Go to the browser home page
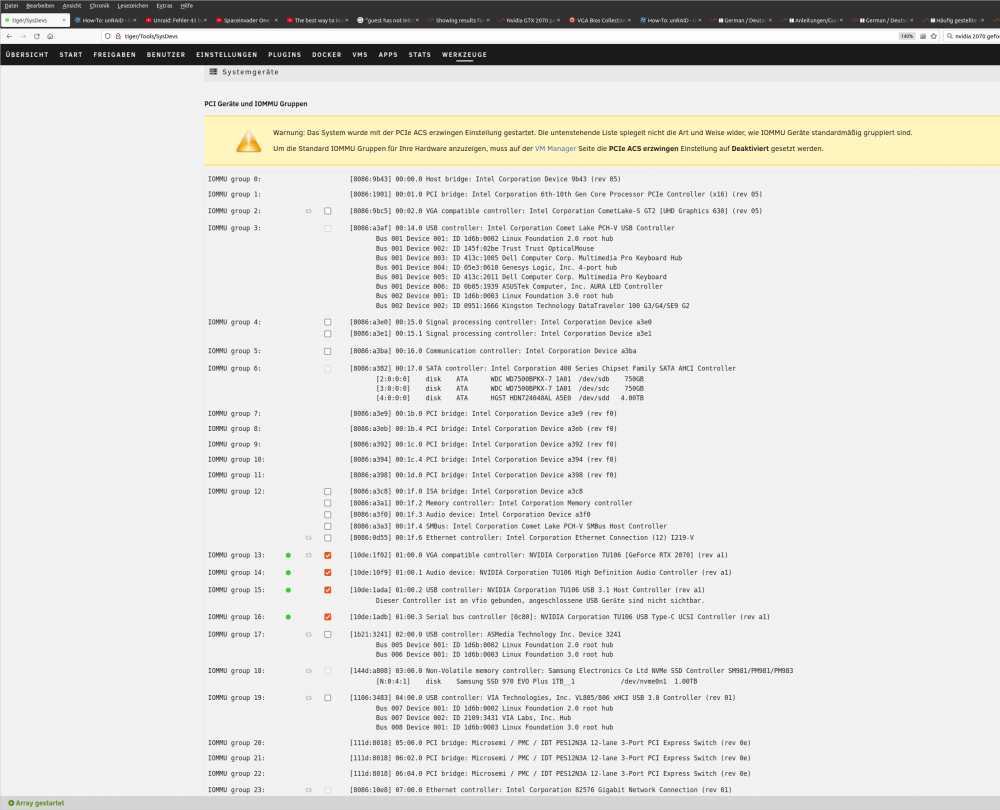This screenshot has width=1000, height=810. pyautogui.click(x=50, y=36)
